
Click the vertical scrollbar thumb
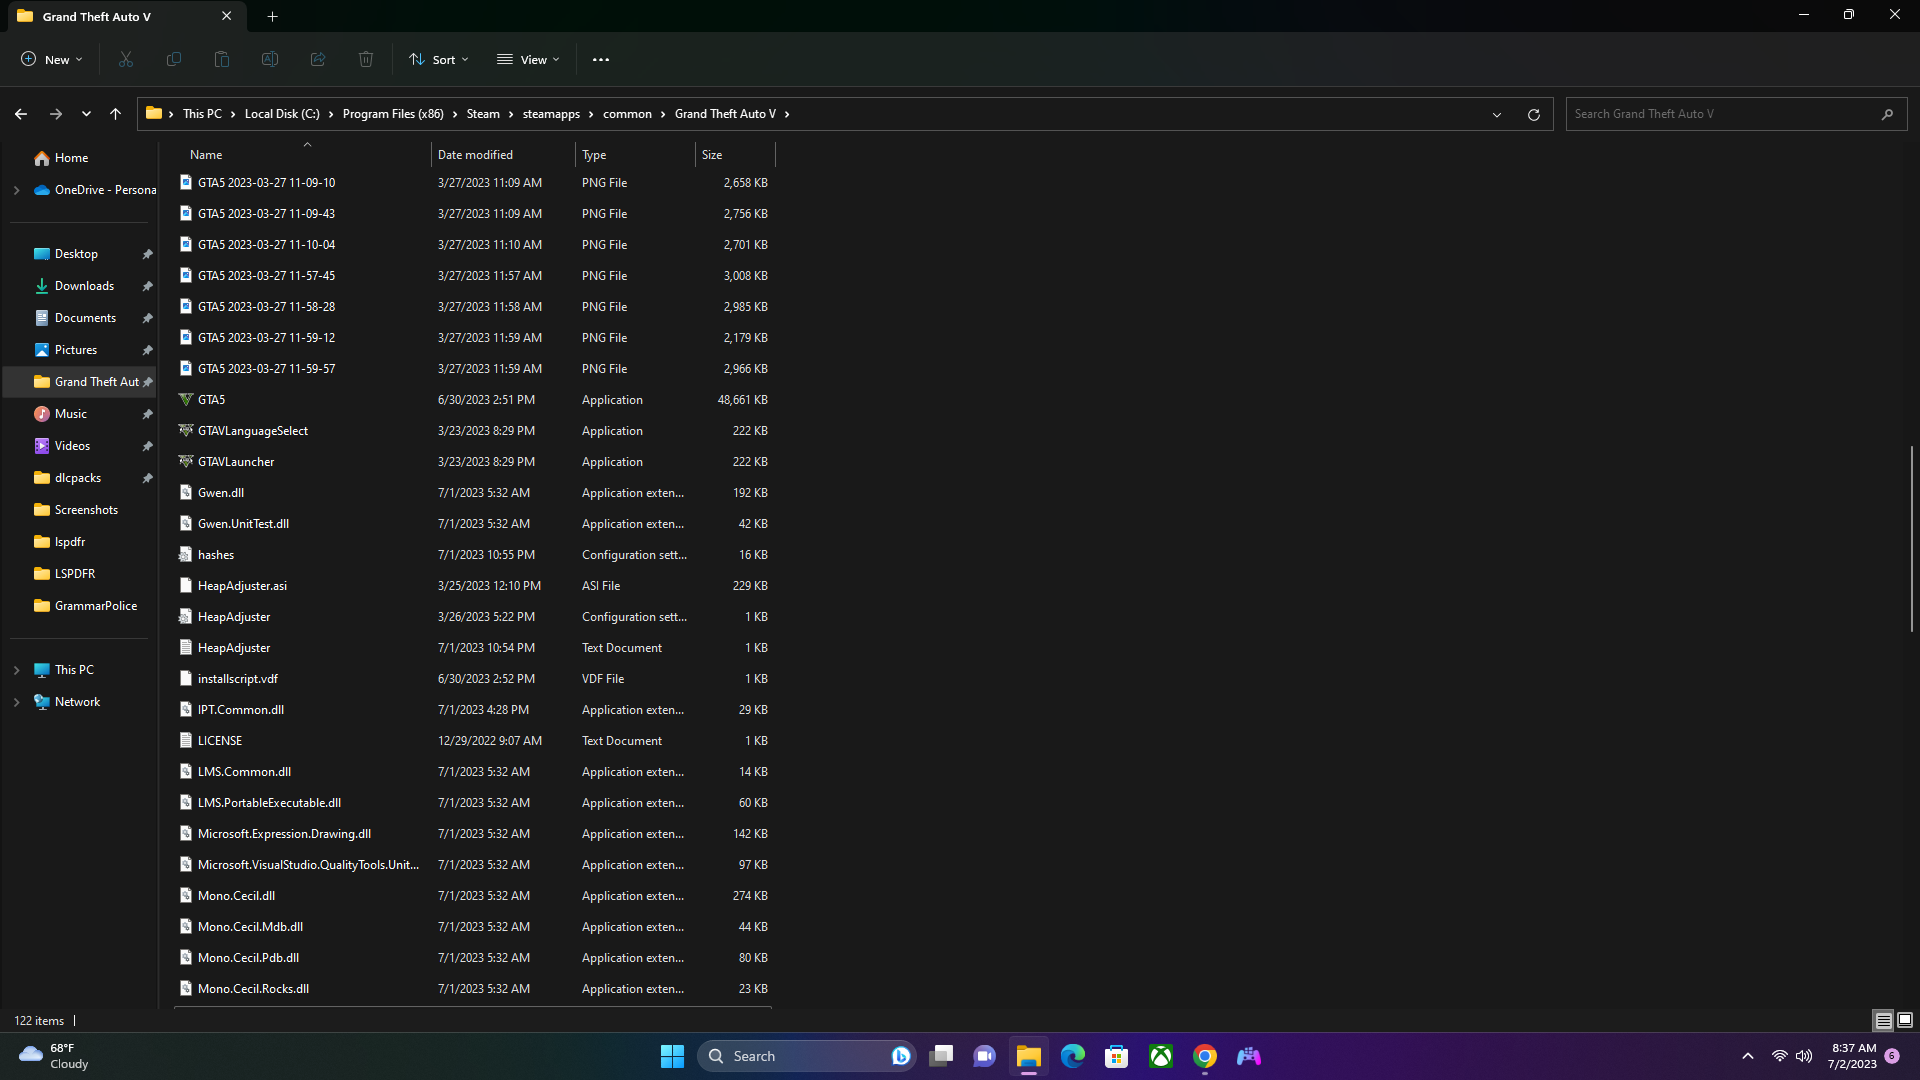(1911, 540)
